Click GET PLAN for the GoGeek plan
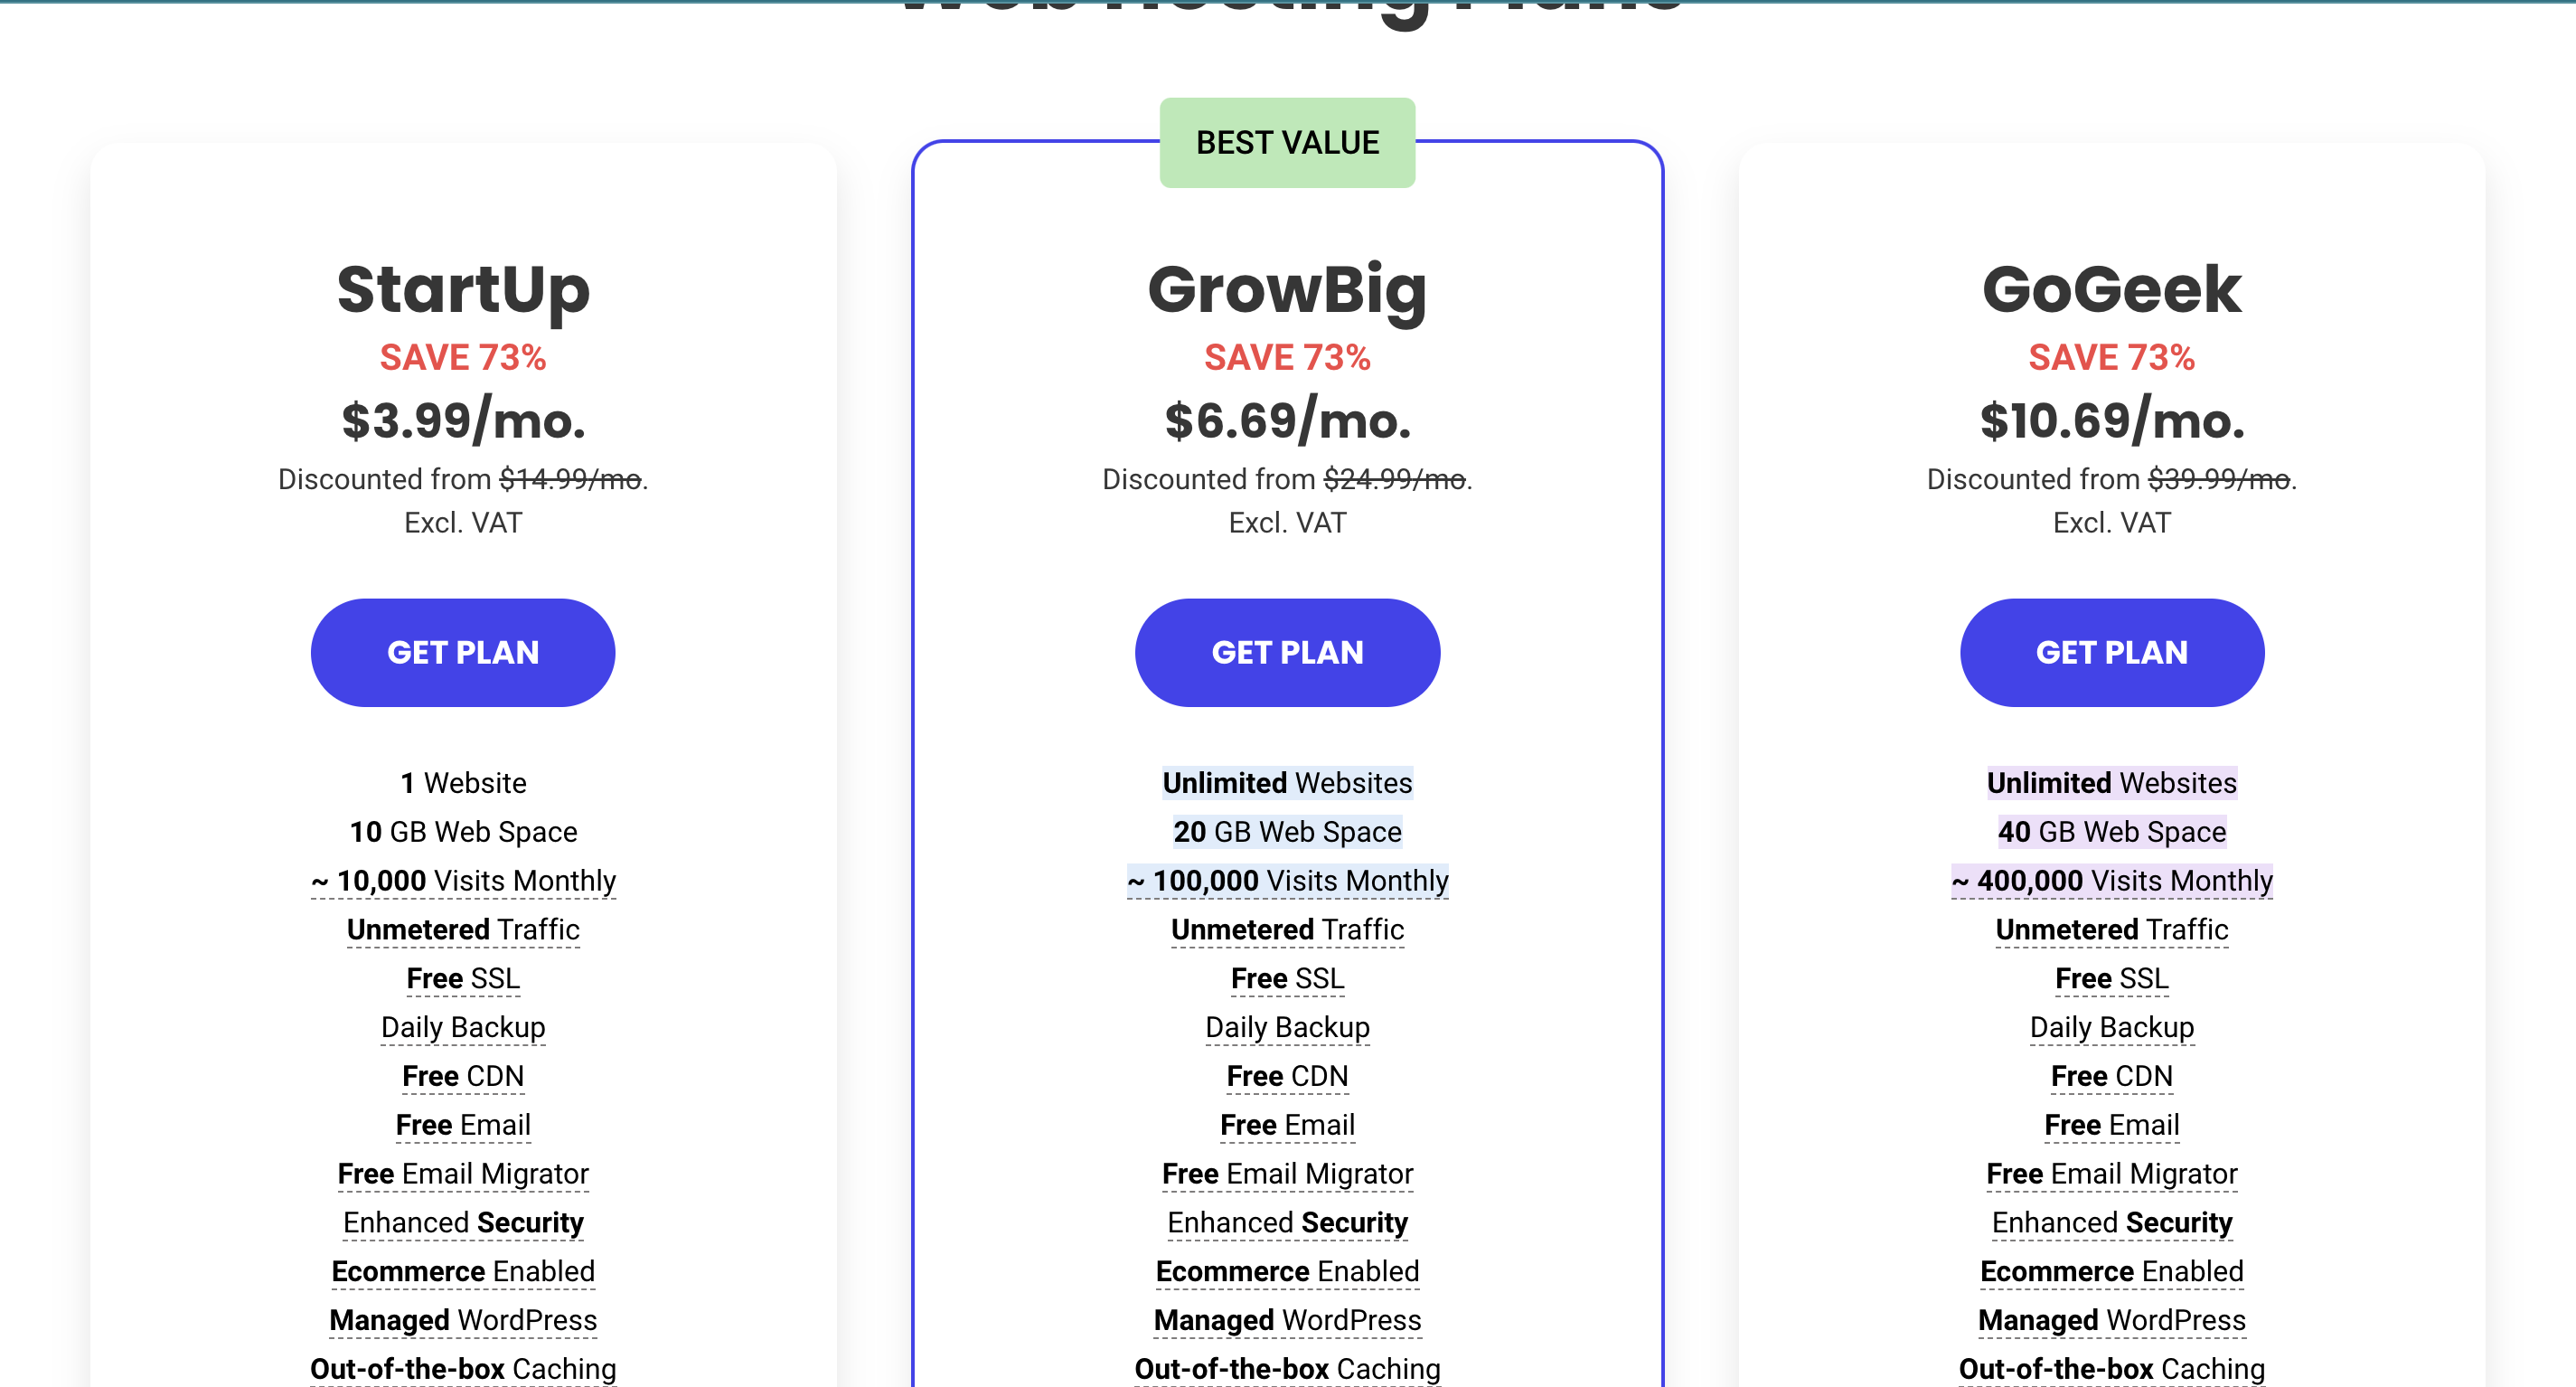Image resolution: width=2576 pixels, height=1387 pixels. [x=2112, y=652]
